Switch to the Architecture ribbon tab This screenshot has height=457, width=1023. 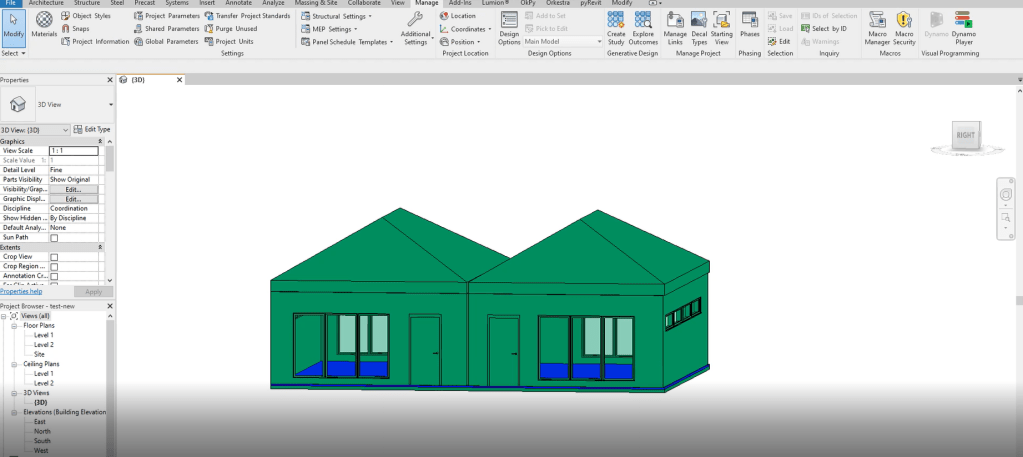pyautogui.click(x=46, y=3)
